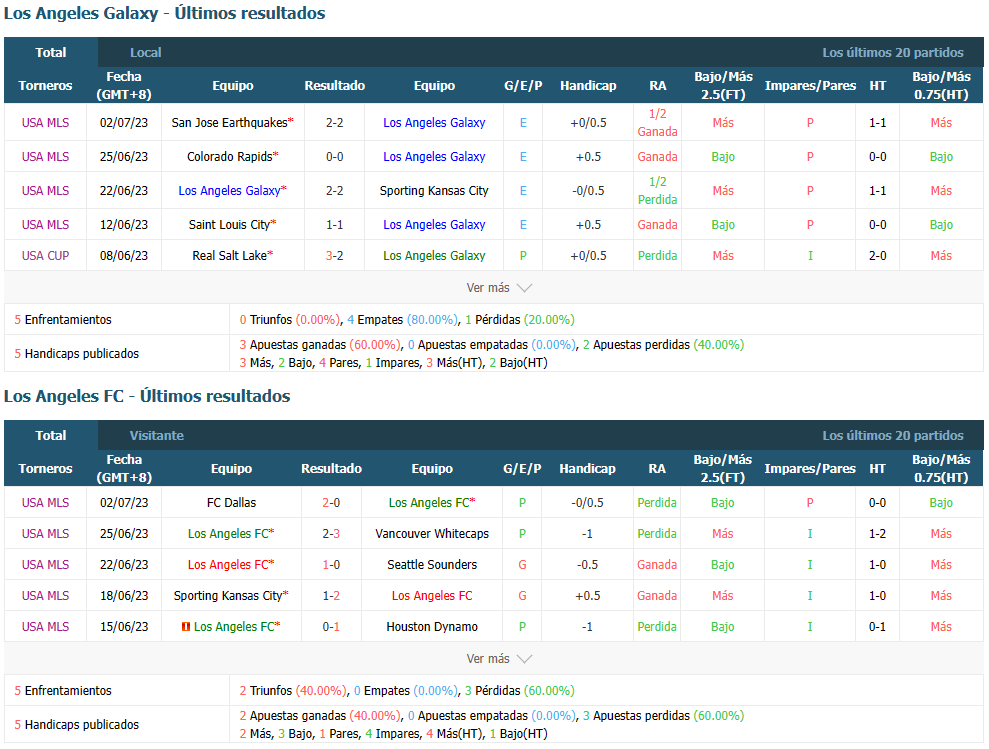The height and width of the screenshot is (749, 989).
Task: Click USA MLS in the FC Dallas row
Action: 45,503
